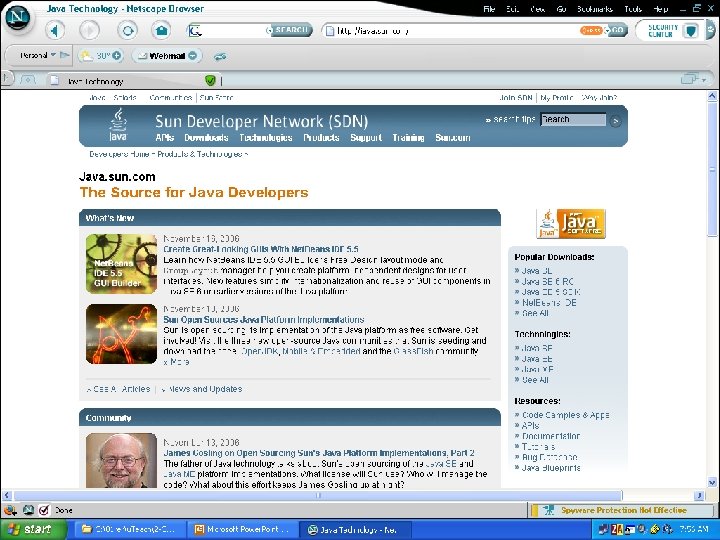Open the View menu
This screenshot has height=540, width=720.
[537, 9]
